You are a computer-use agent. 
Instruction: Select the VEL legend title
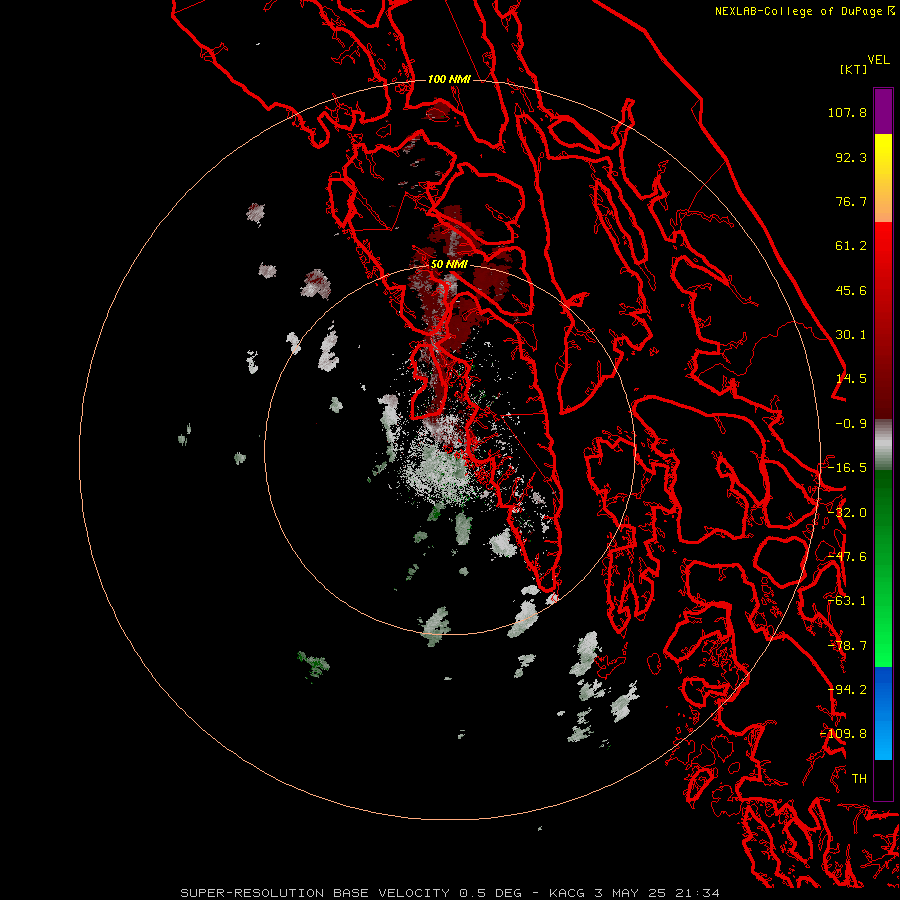pos(878,60)
